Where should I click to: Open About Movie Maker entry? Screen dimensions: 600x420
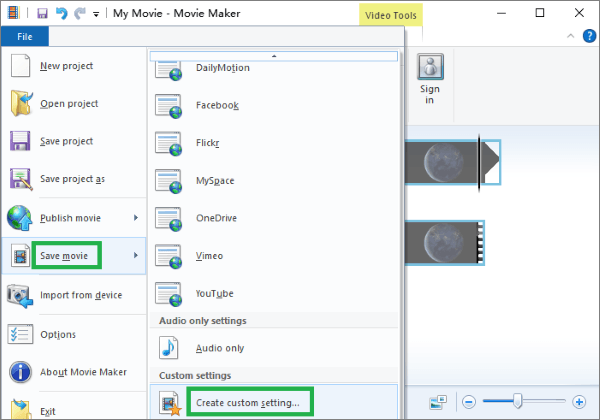tap(83, 372)
